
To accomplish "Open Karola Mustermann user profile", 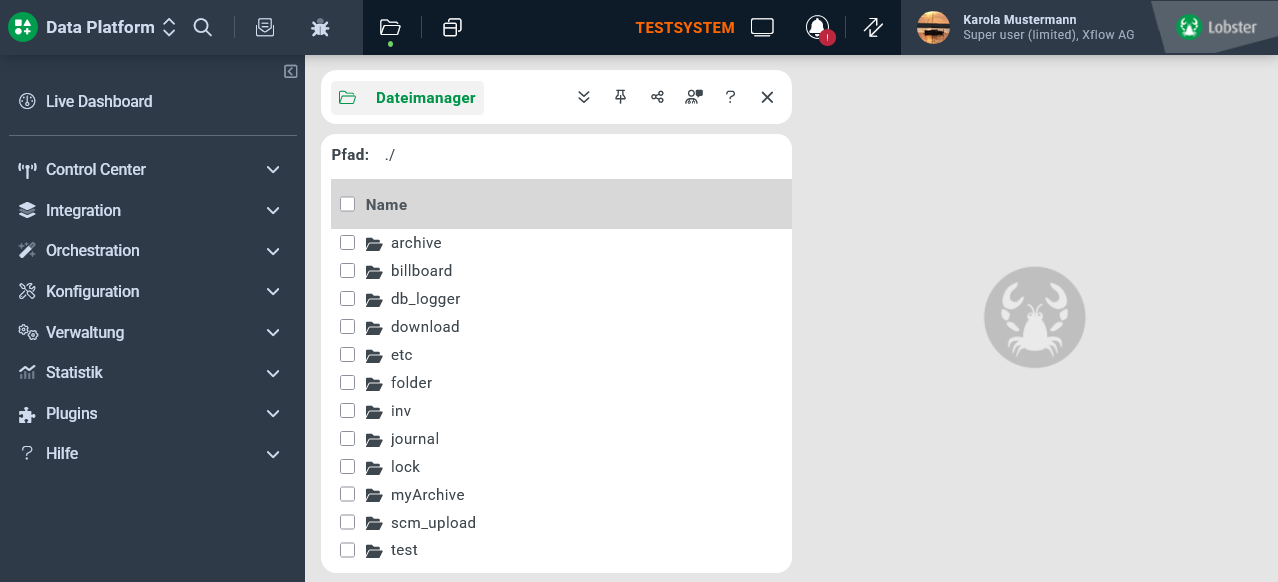I will point(1026,27).
